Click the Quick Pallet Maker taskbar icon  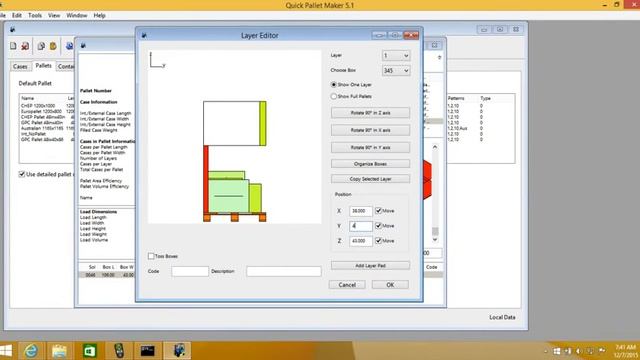(178, 351)
